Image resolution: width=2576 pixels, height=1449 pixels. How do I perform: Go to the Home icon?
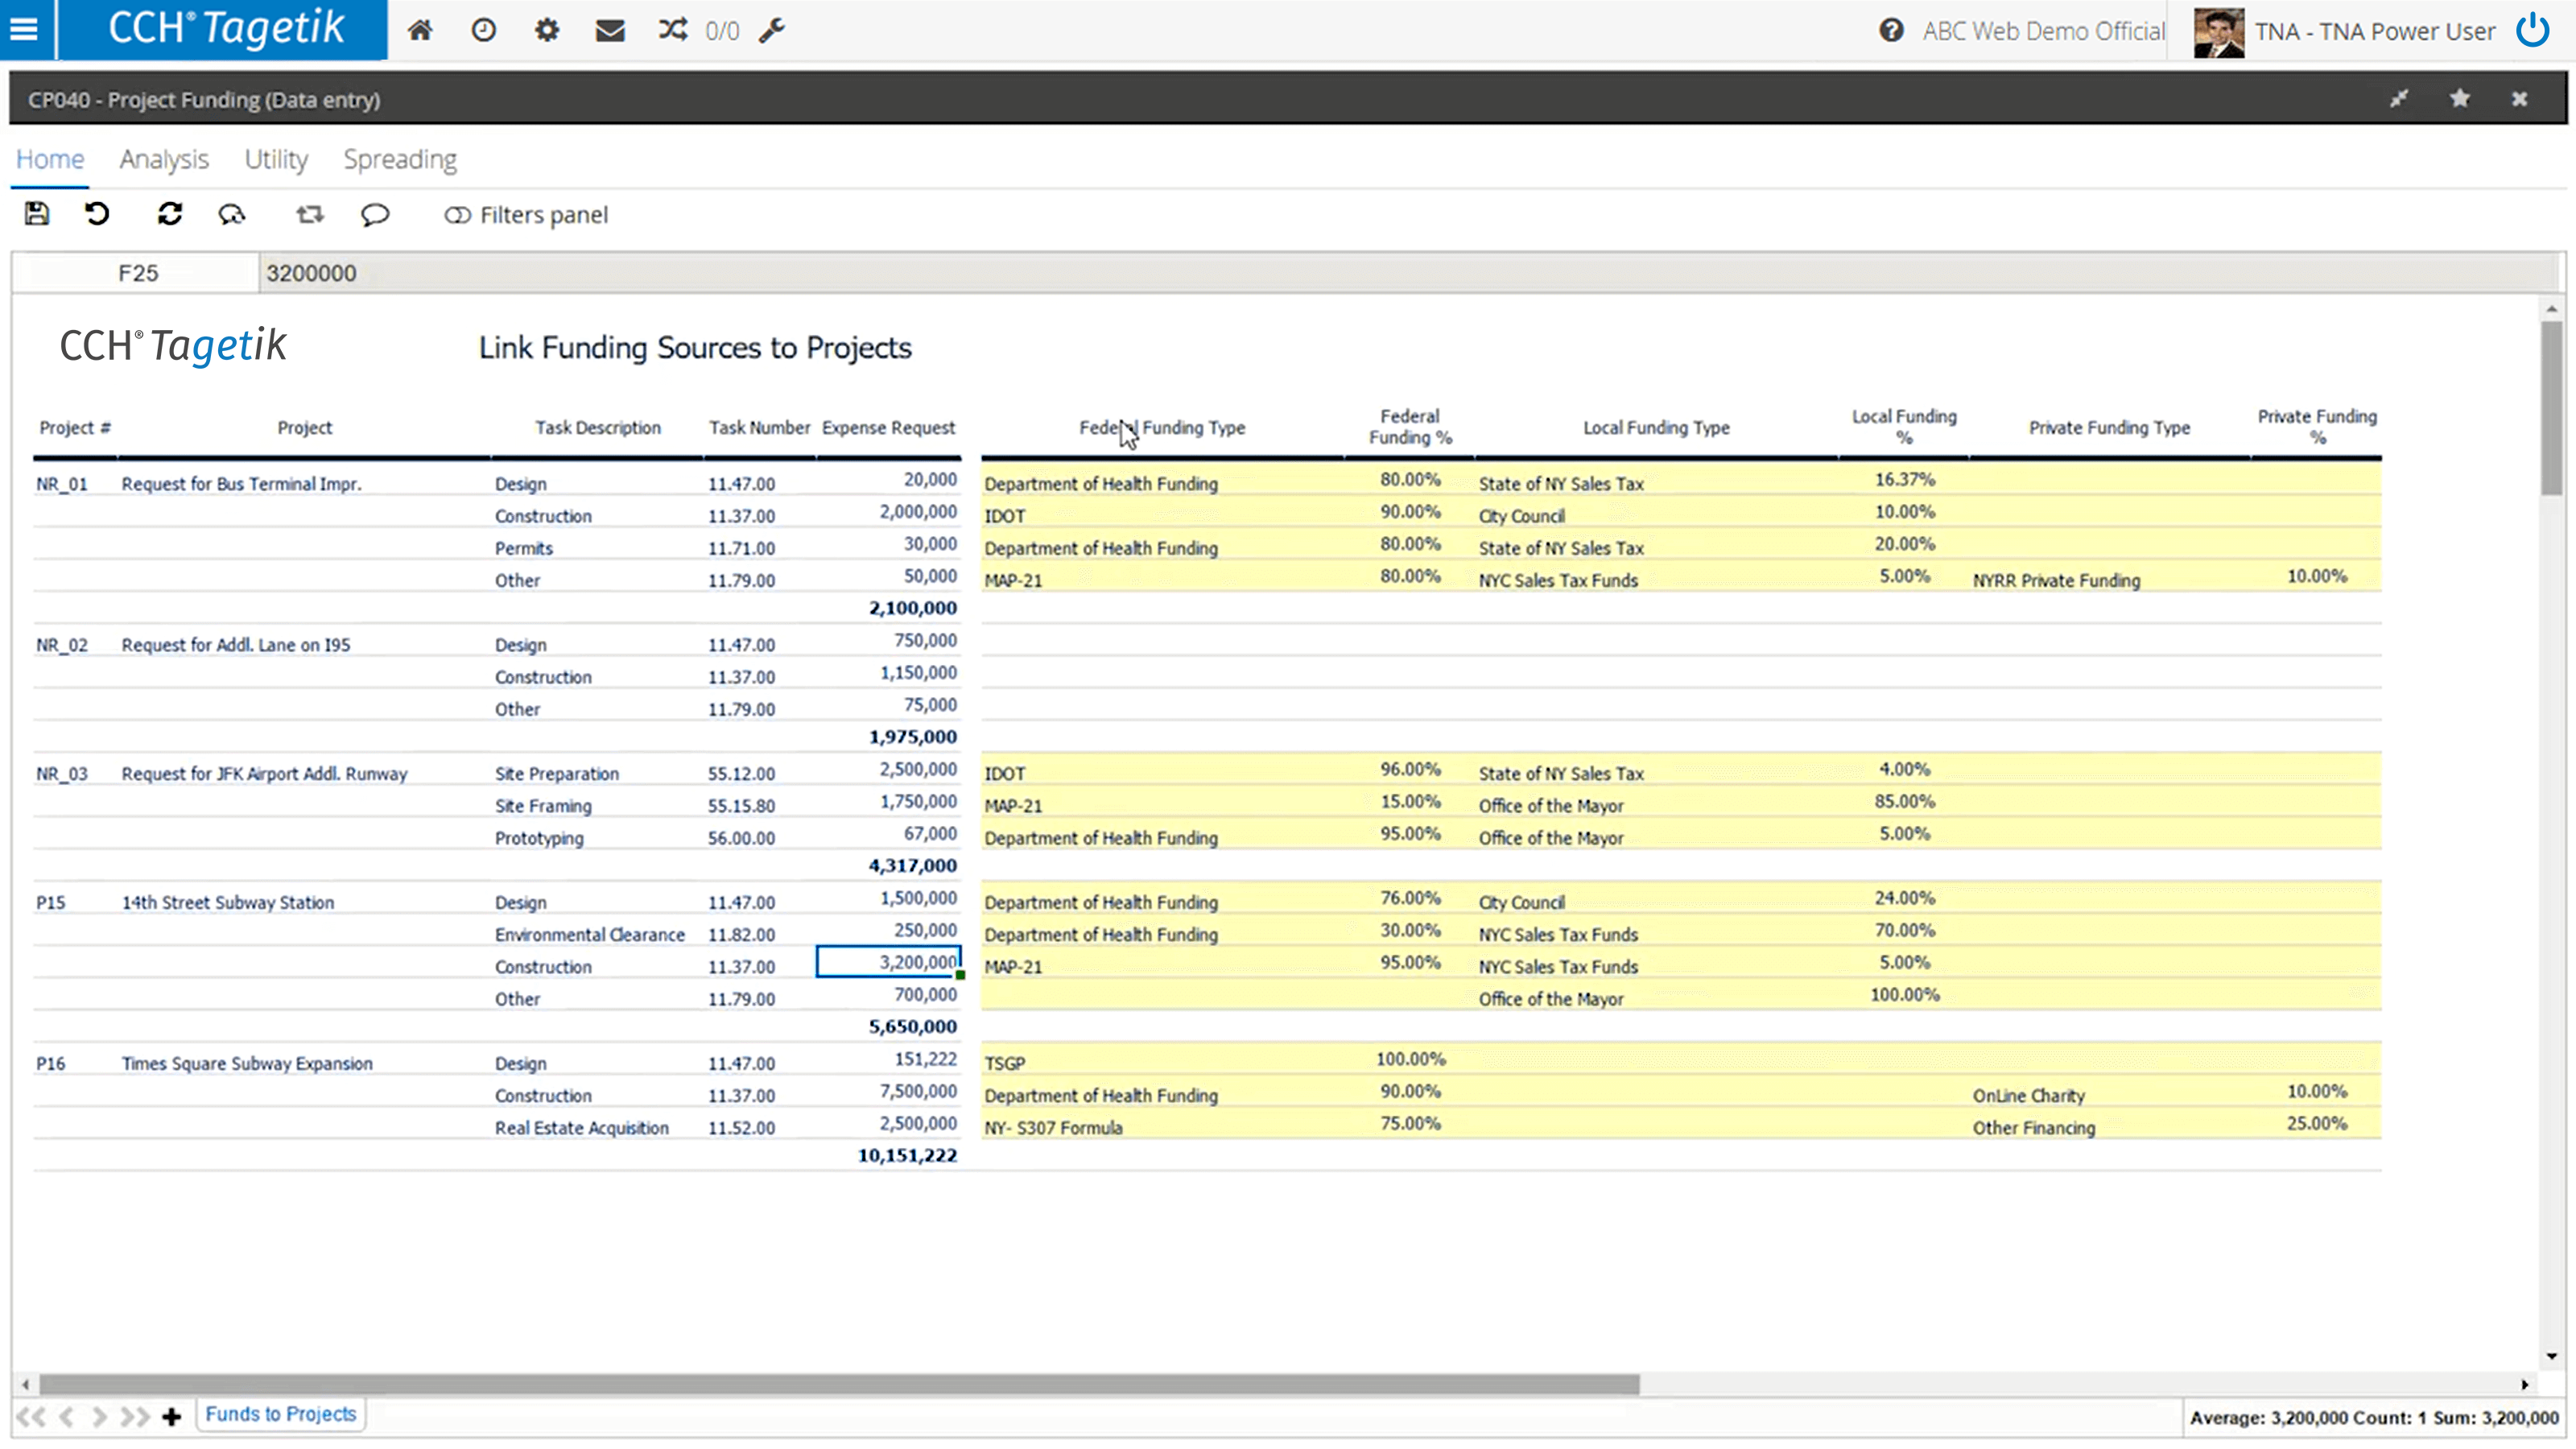[420, 30]
